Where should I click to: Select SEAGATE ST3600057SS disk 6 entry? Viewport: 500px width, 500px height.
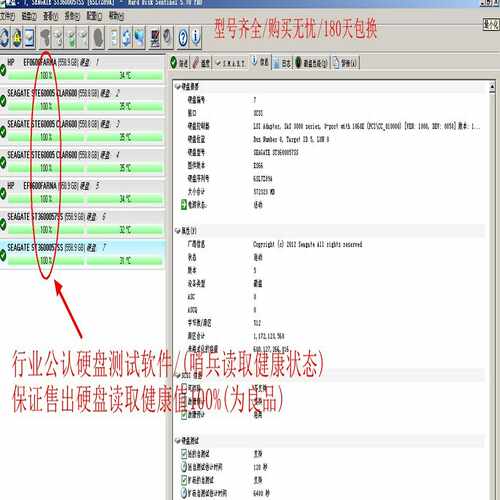83,223
